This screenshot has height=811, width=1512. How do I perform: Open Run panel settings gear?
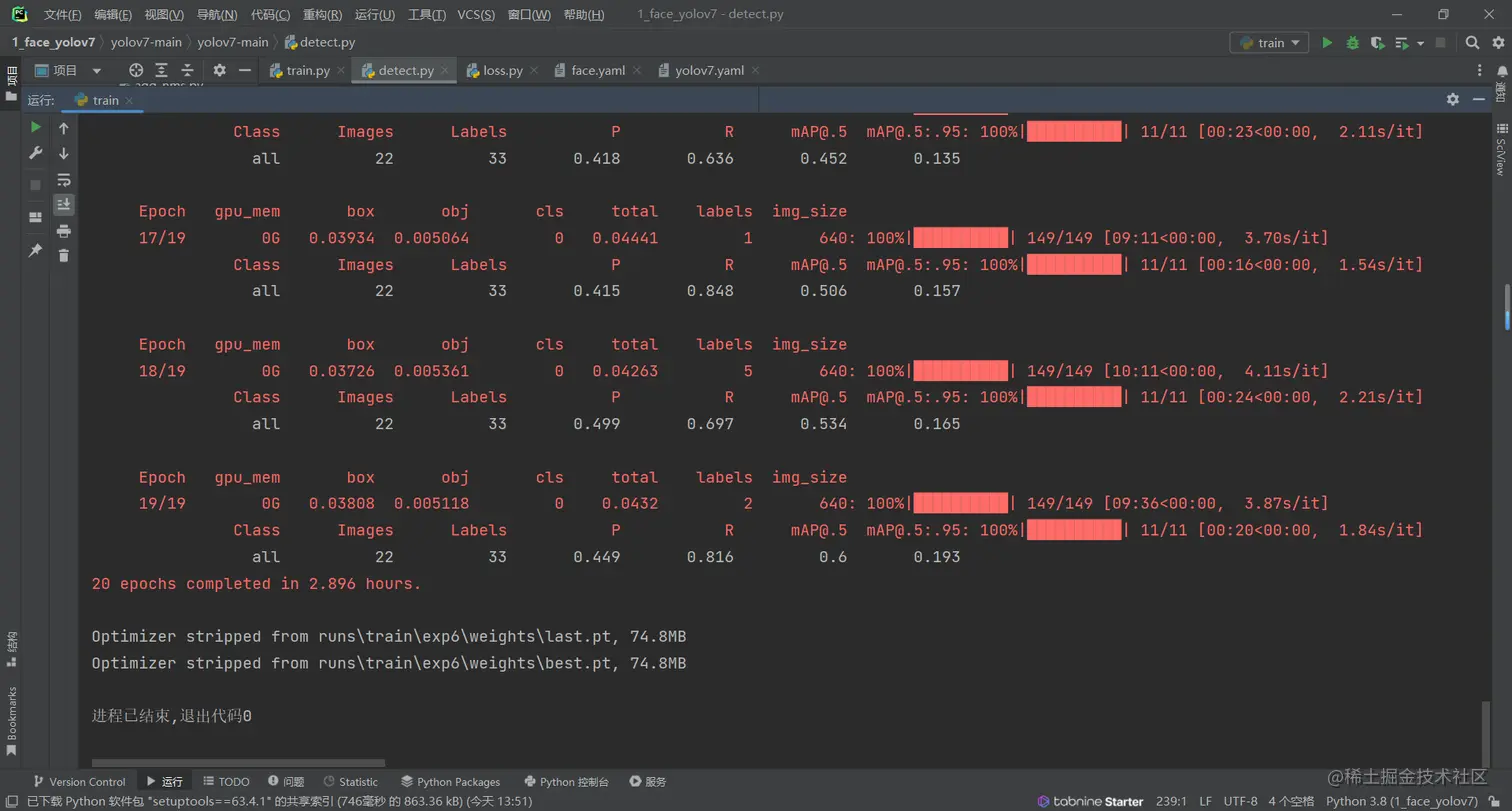(x=1453, y=99)
